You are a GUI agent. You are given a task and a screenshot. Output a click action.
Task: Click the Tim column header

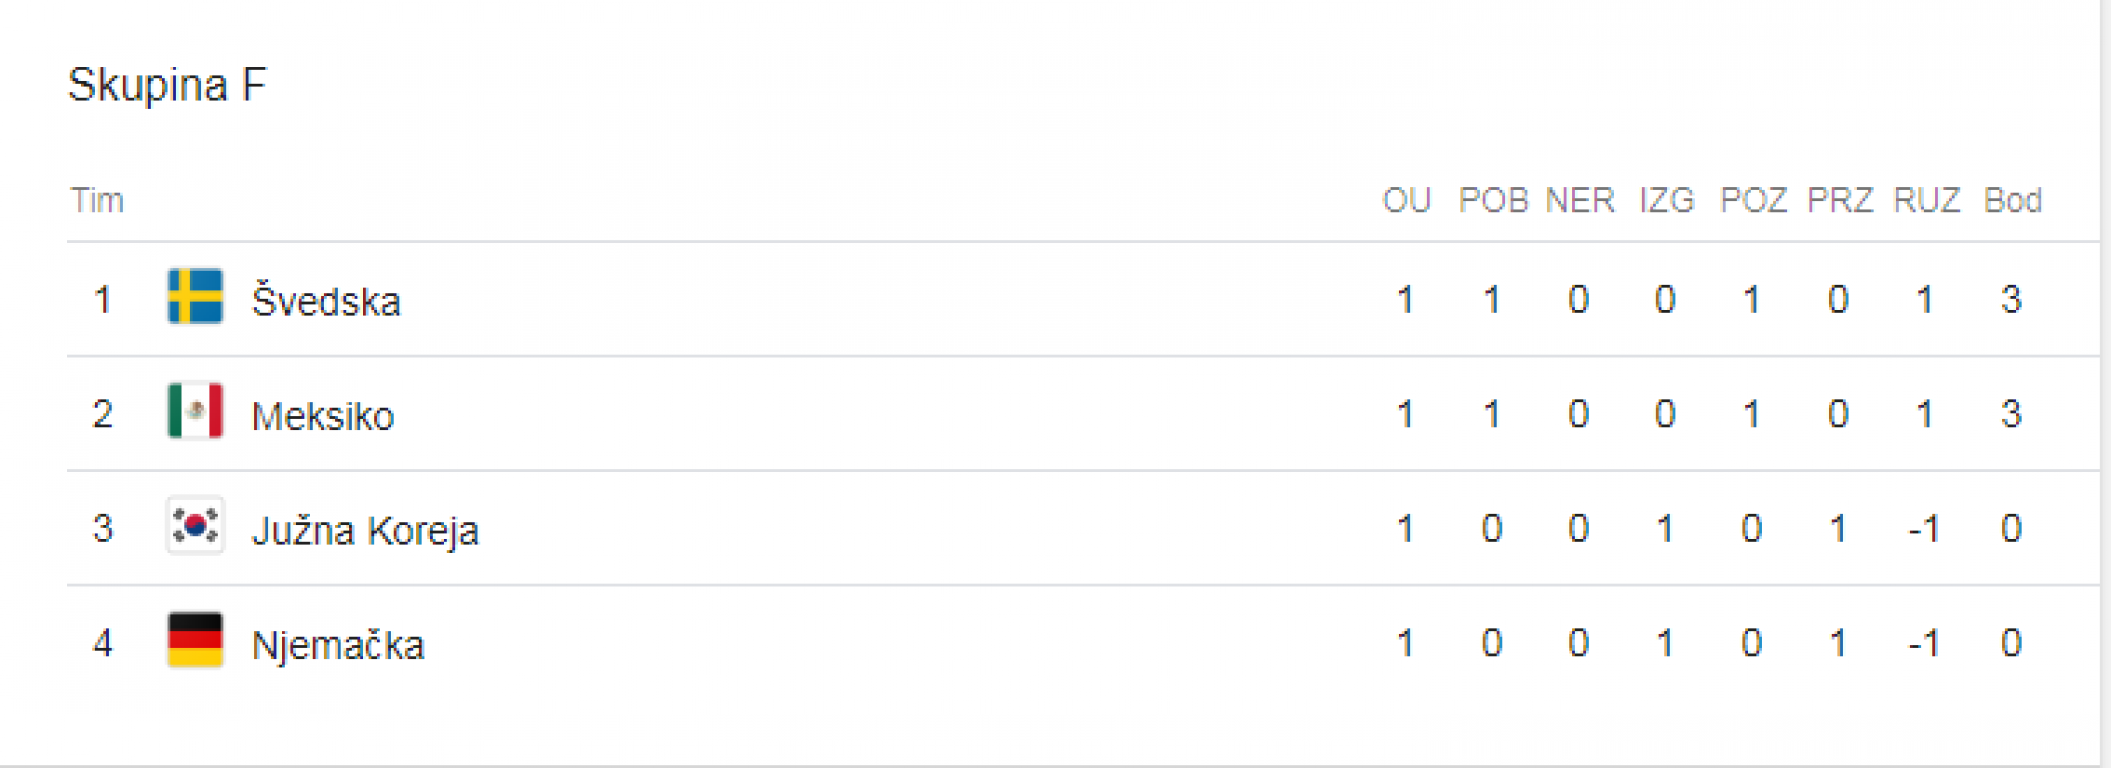tap(97, 200)
